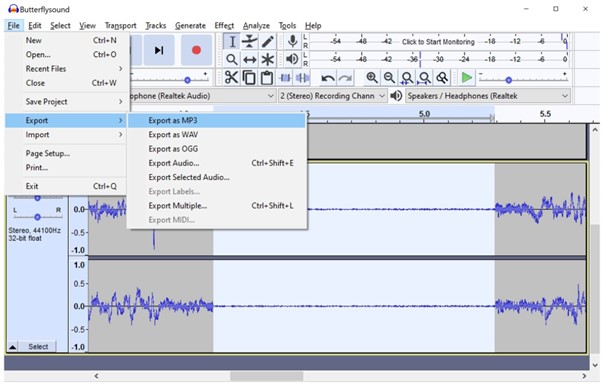Click the recording volume slider
Screen dimensions: 602x387
coord(170,80)
